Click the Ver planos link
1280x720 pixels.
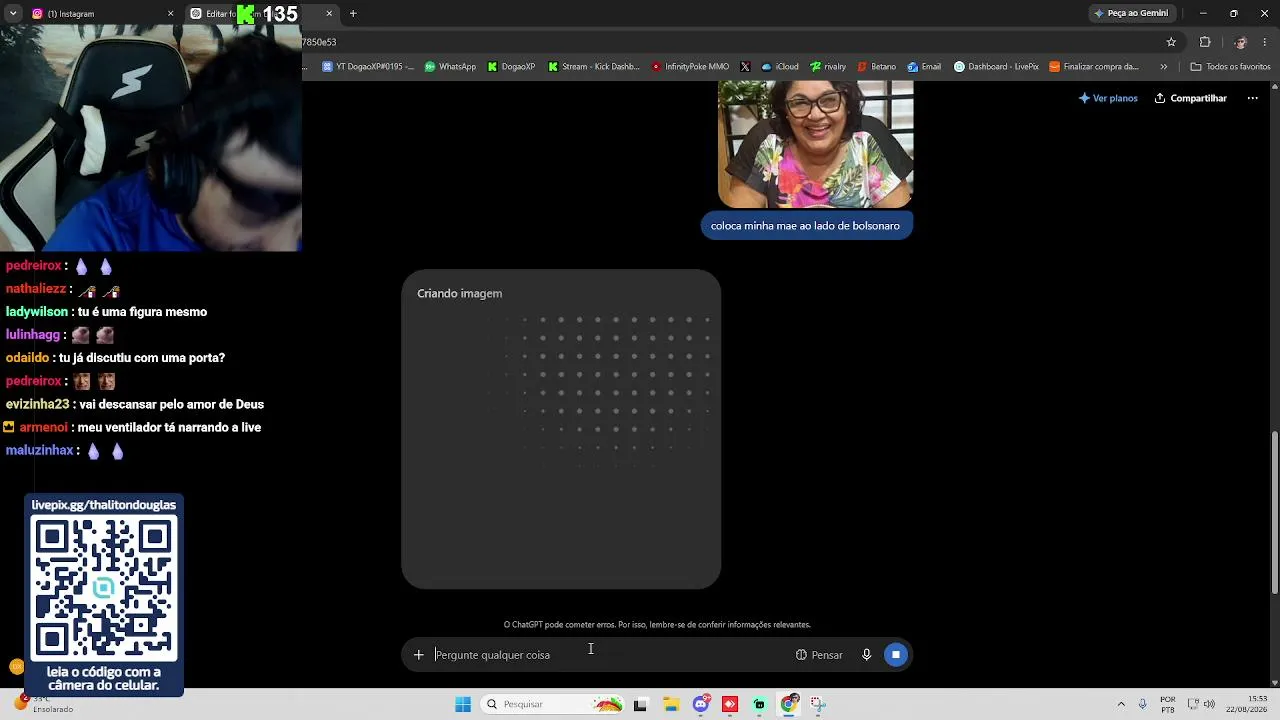tap(1108, 98)
